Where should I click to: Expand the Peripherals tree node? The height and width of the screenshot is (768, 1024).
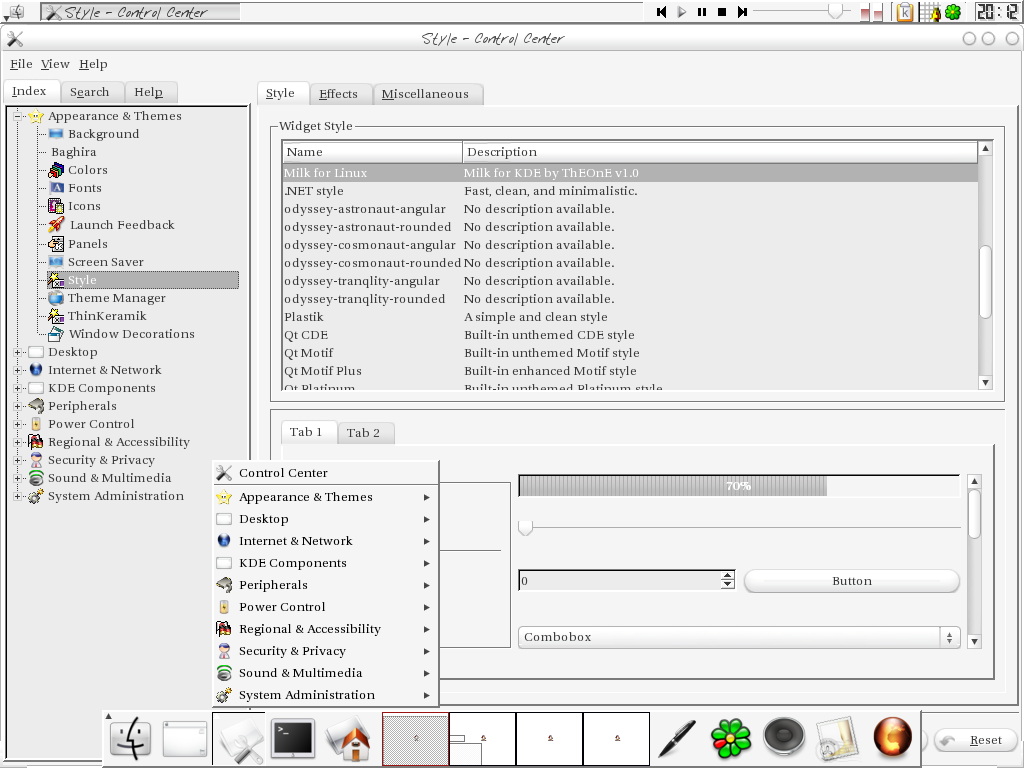pyautogui.click(x=18, y=406)
